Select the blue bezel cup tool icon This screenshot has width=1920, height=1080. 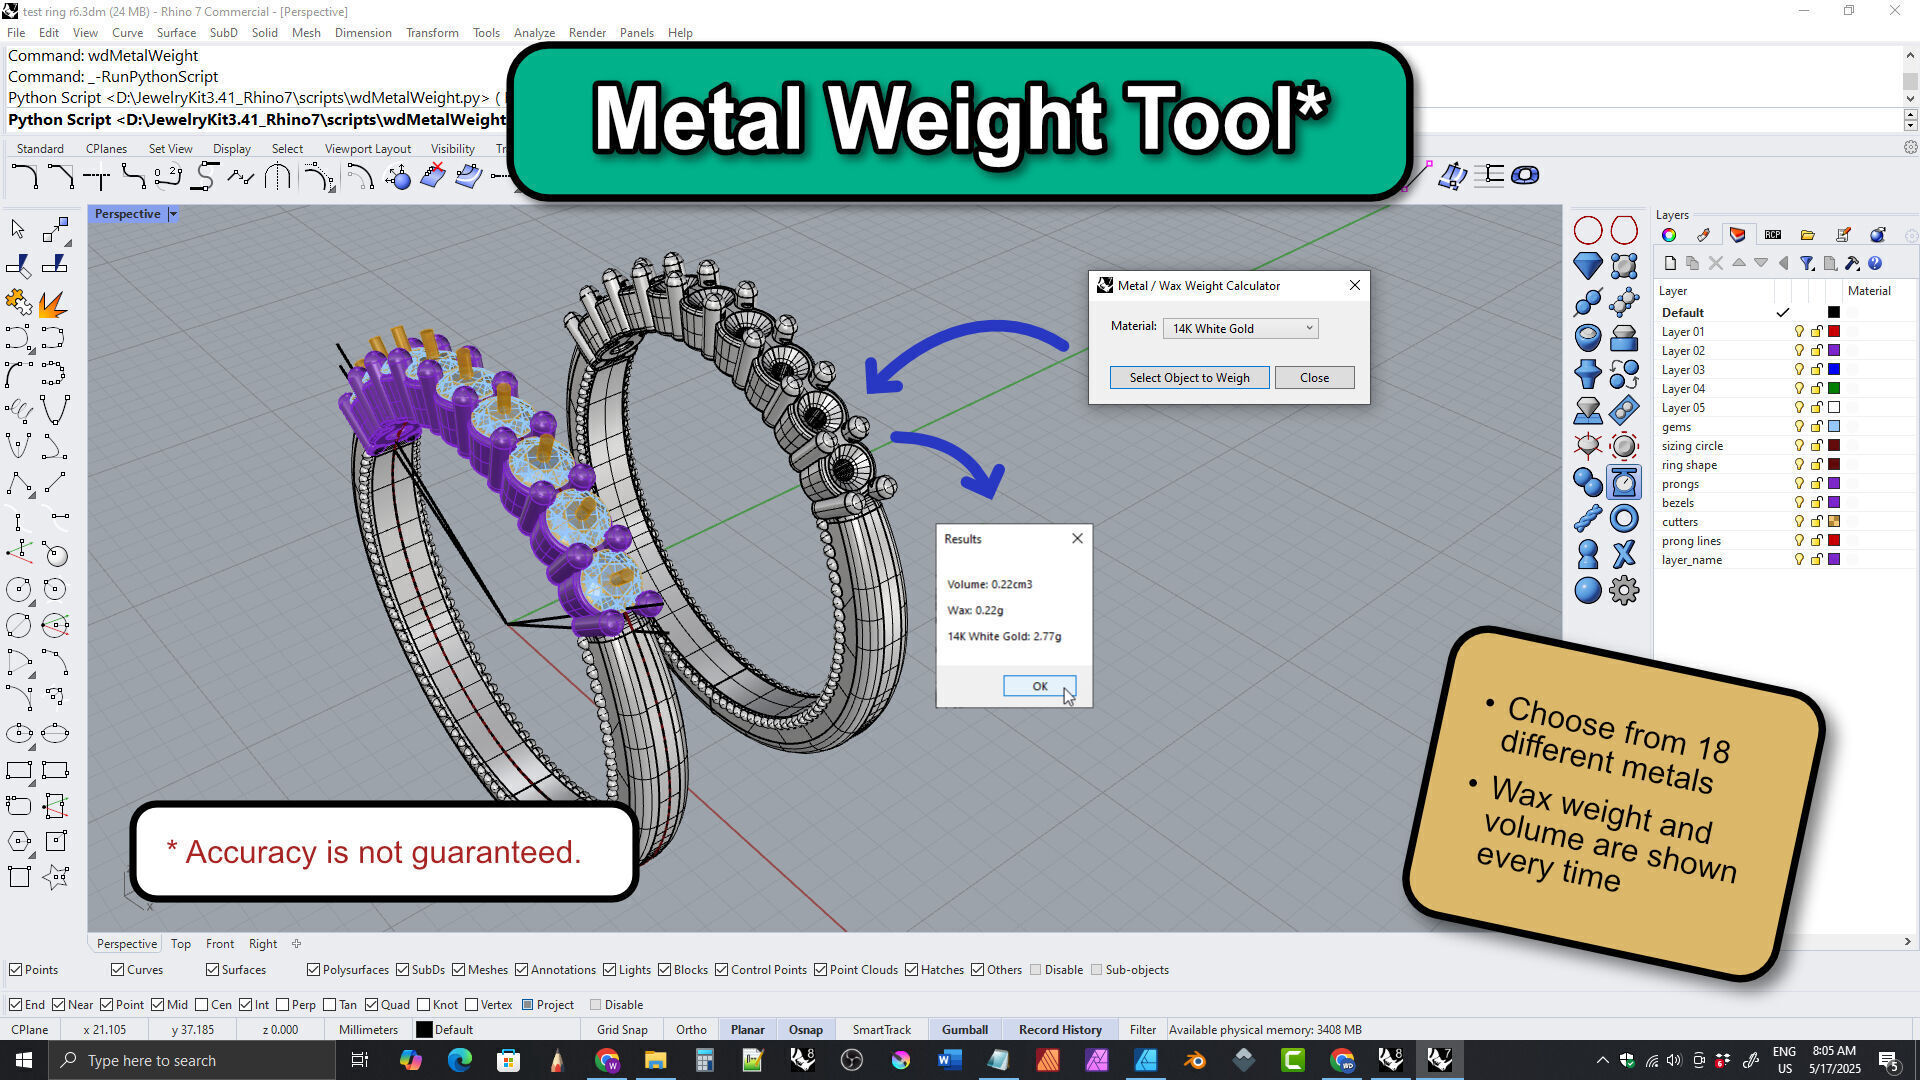coord(1588,338)
